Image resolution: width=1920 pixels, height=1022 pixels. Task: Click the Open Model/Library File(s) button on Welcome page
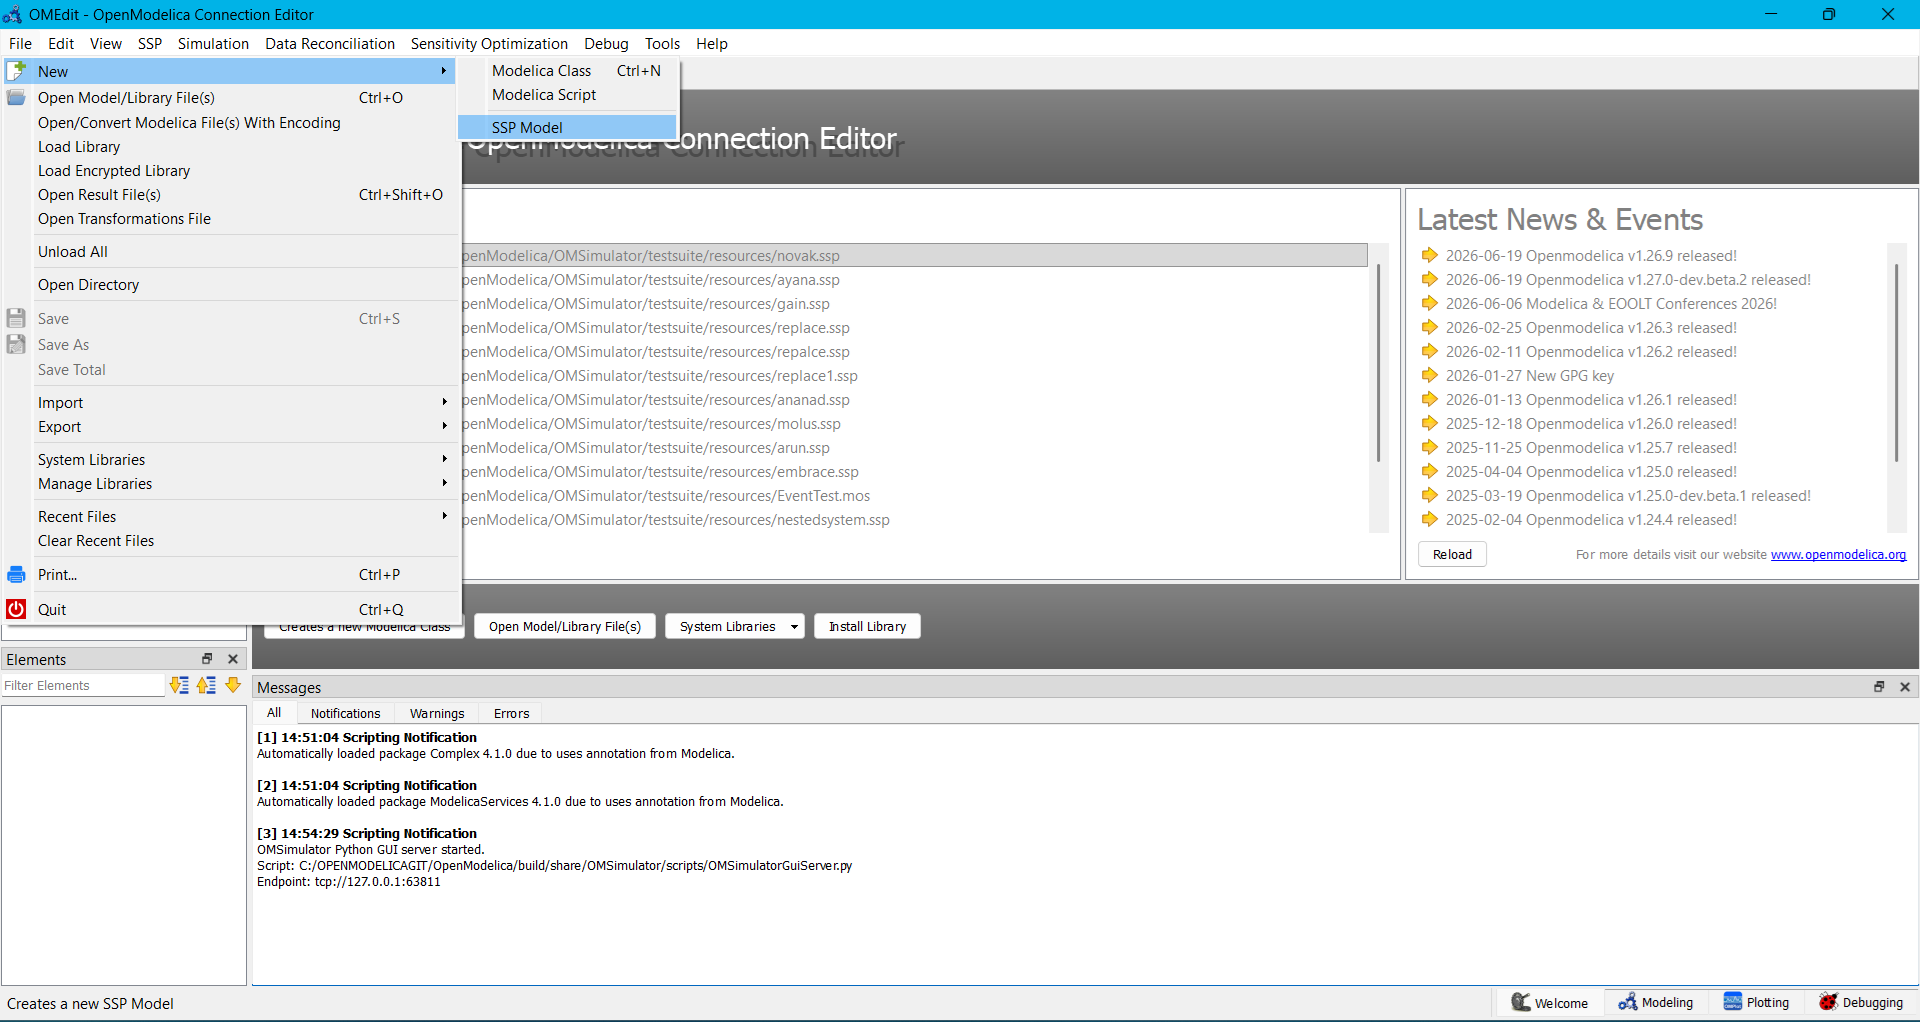(x=565, y=626)
